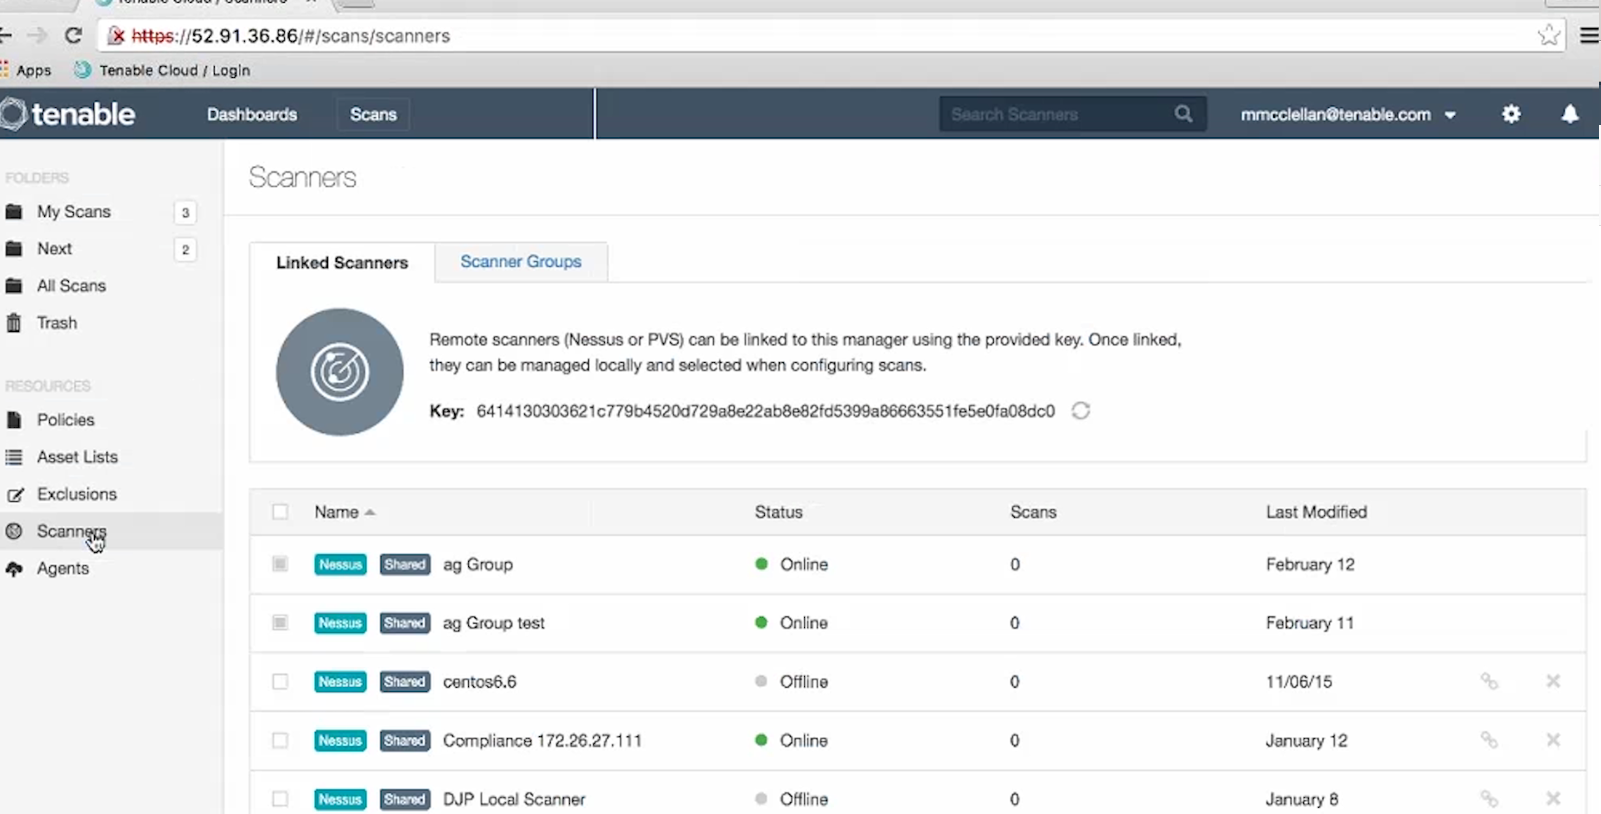Screen dimensions: 1601x814
Task: Open the Dashboards menu
Action: pyautogui.click(x=252, y=115)
